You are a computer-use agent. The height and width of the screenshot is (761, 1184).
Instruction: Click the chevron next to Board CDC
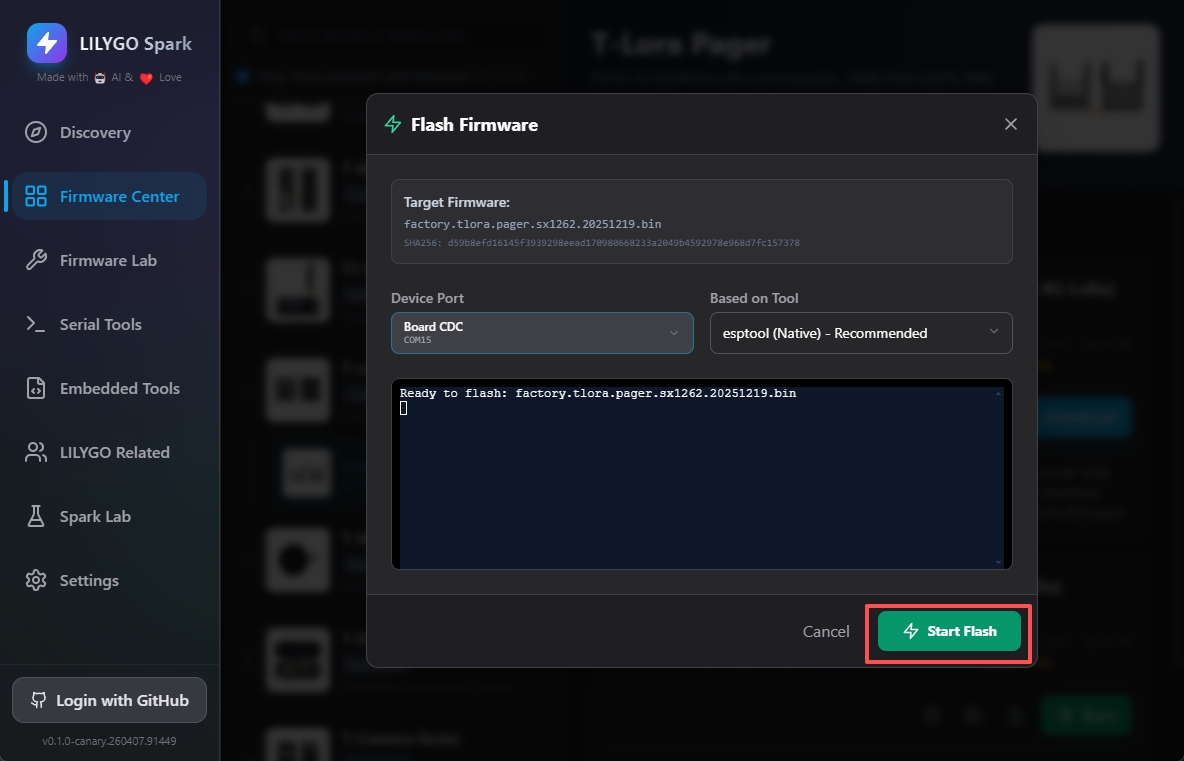(x=674, y=333)
